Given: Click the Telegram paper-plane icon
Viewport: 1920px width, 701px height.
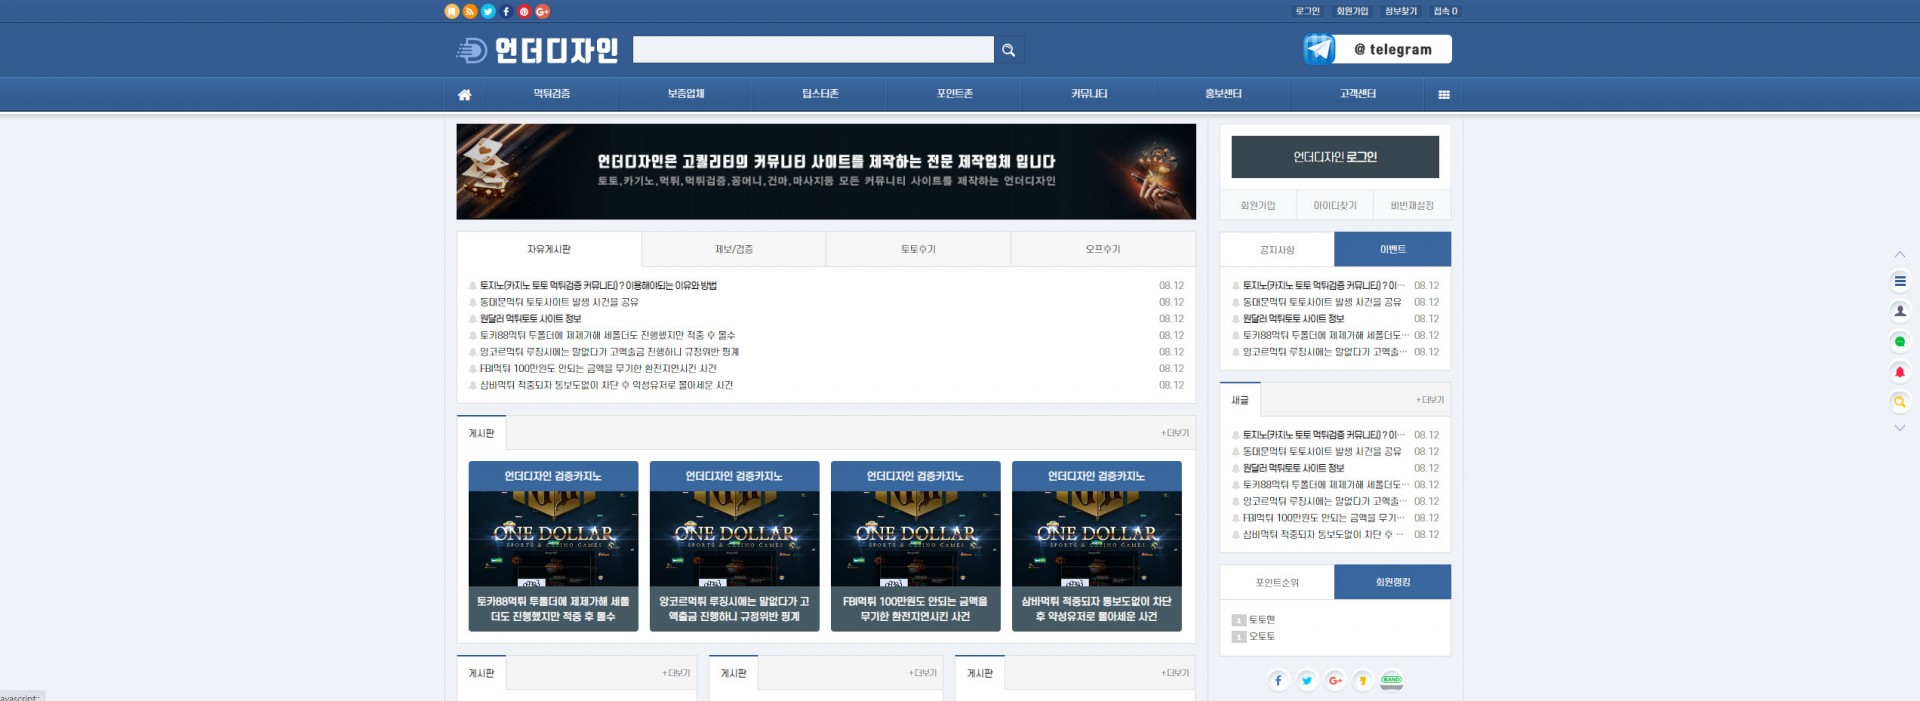Looking at the screenshot, I should [x=1319, y=49].
